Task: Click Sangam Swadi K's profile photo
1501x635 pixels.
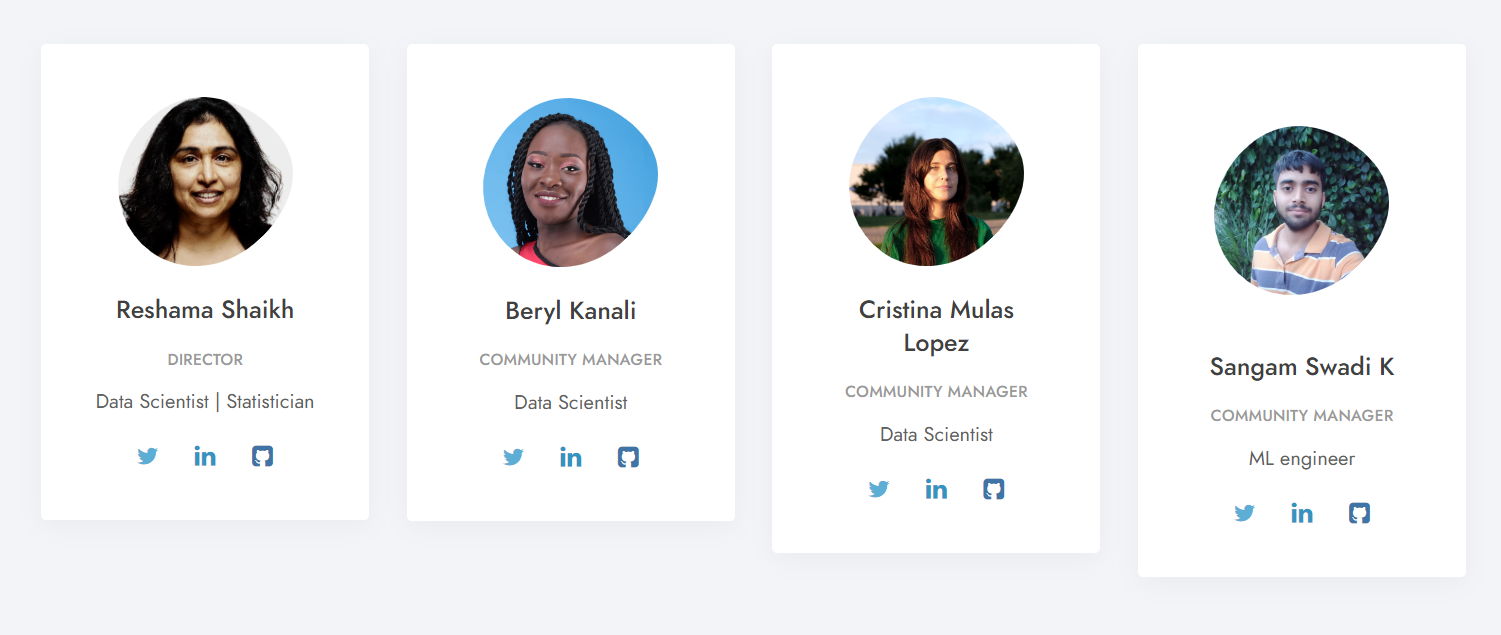Action: [1301, 210]
